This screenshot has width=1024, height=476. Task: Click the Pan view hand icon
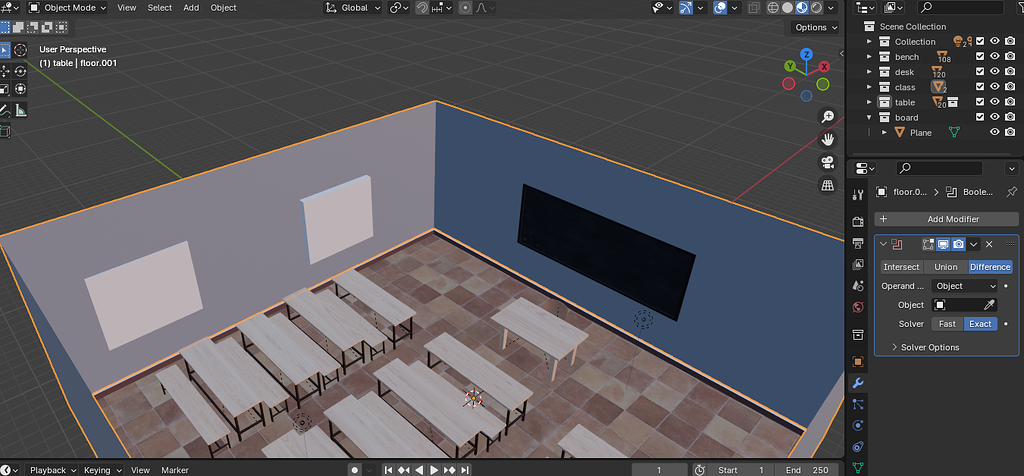pyautogui.click(x=827, y=139)
